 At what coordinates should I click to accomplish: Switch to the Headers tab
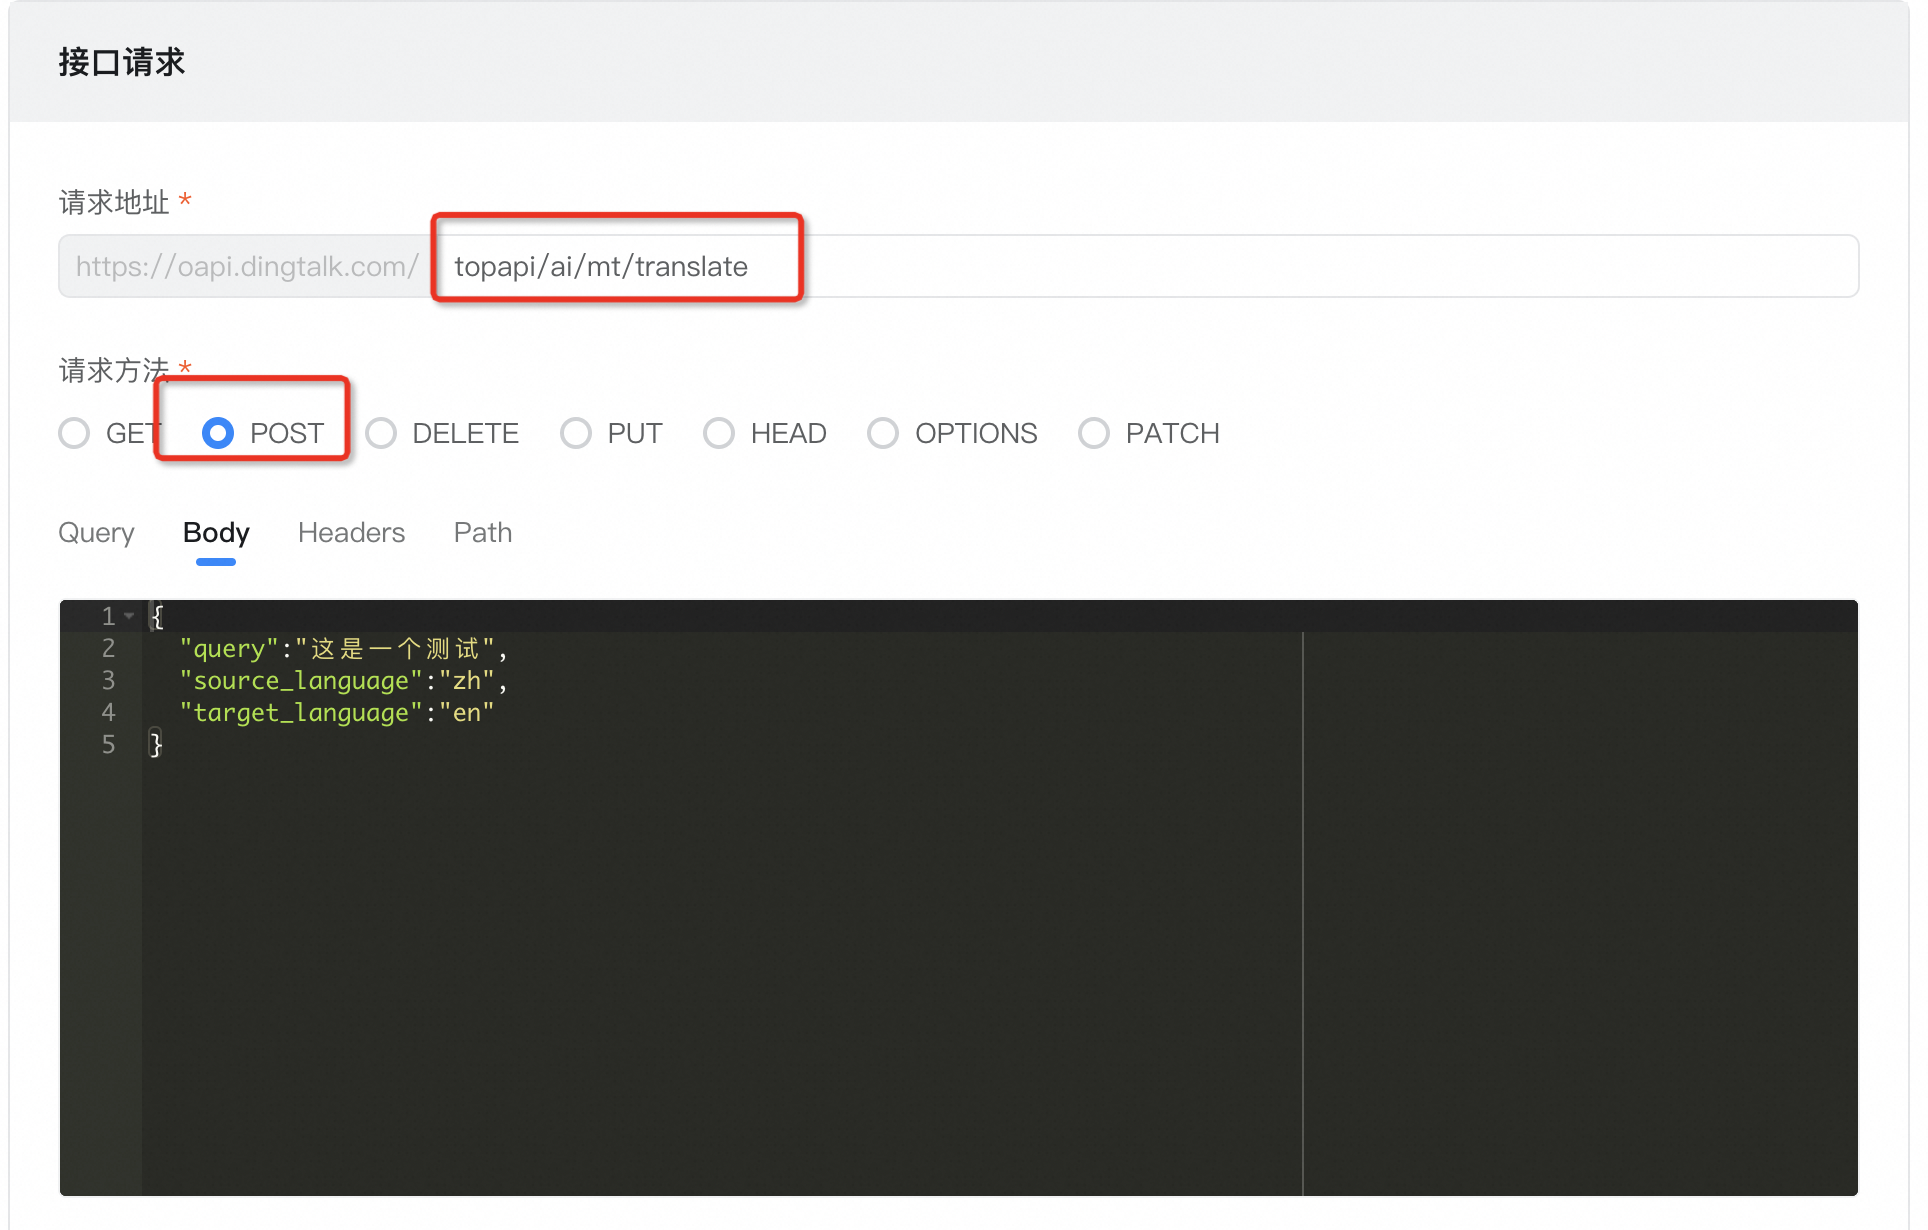pos(351,532)
